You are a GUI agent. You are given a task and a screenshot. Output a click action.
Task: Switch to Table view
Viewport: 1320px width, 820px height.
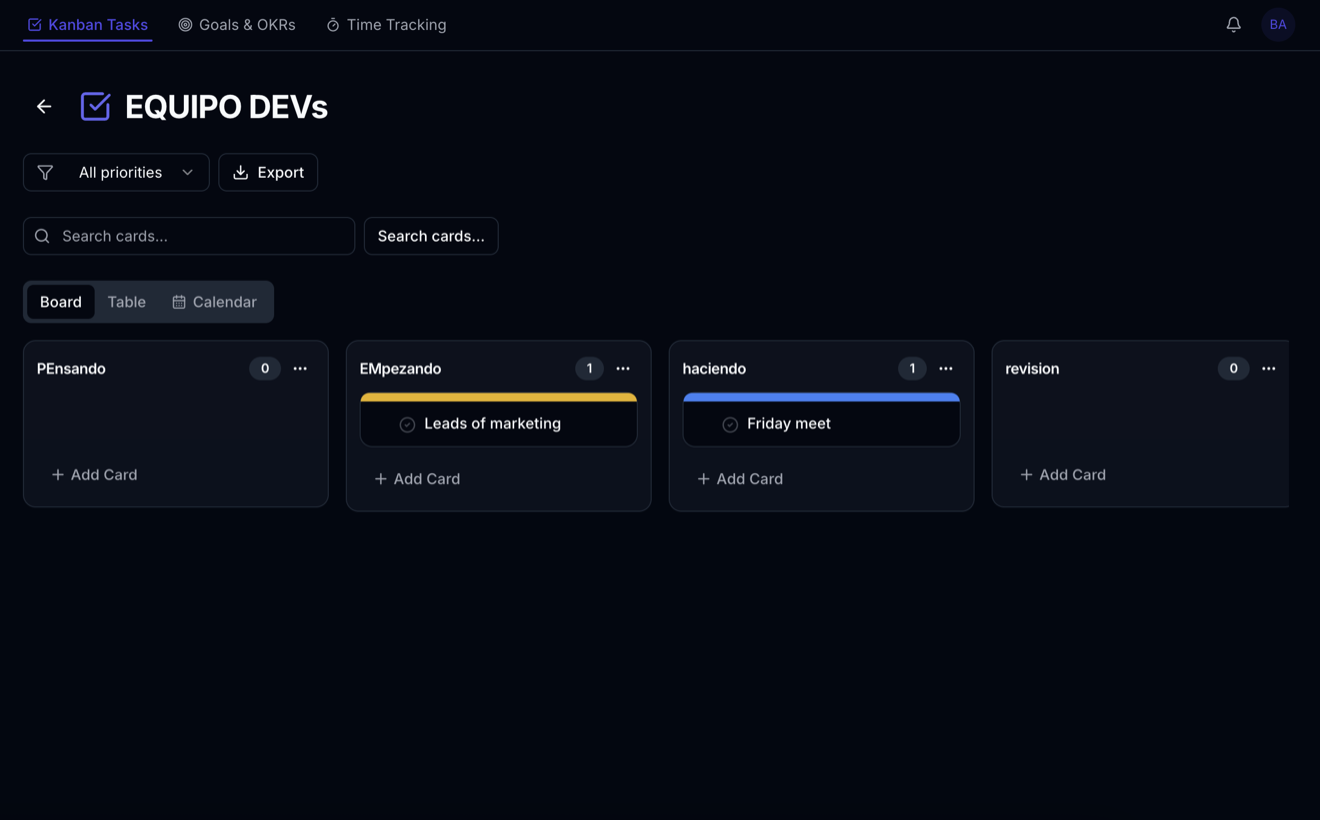pyautogui.click(x=127, y=302)
